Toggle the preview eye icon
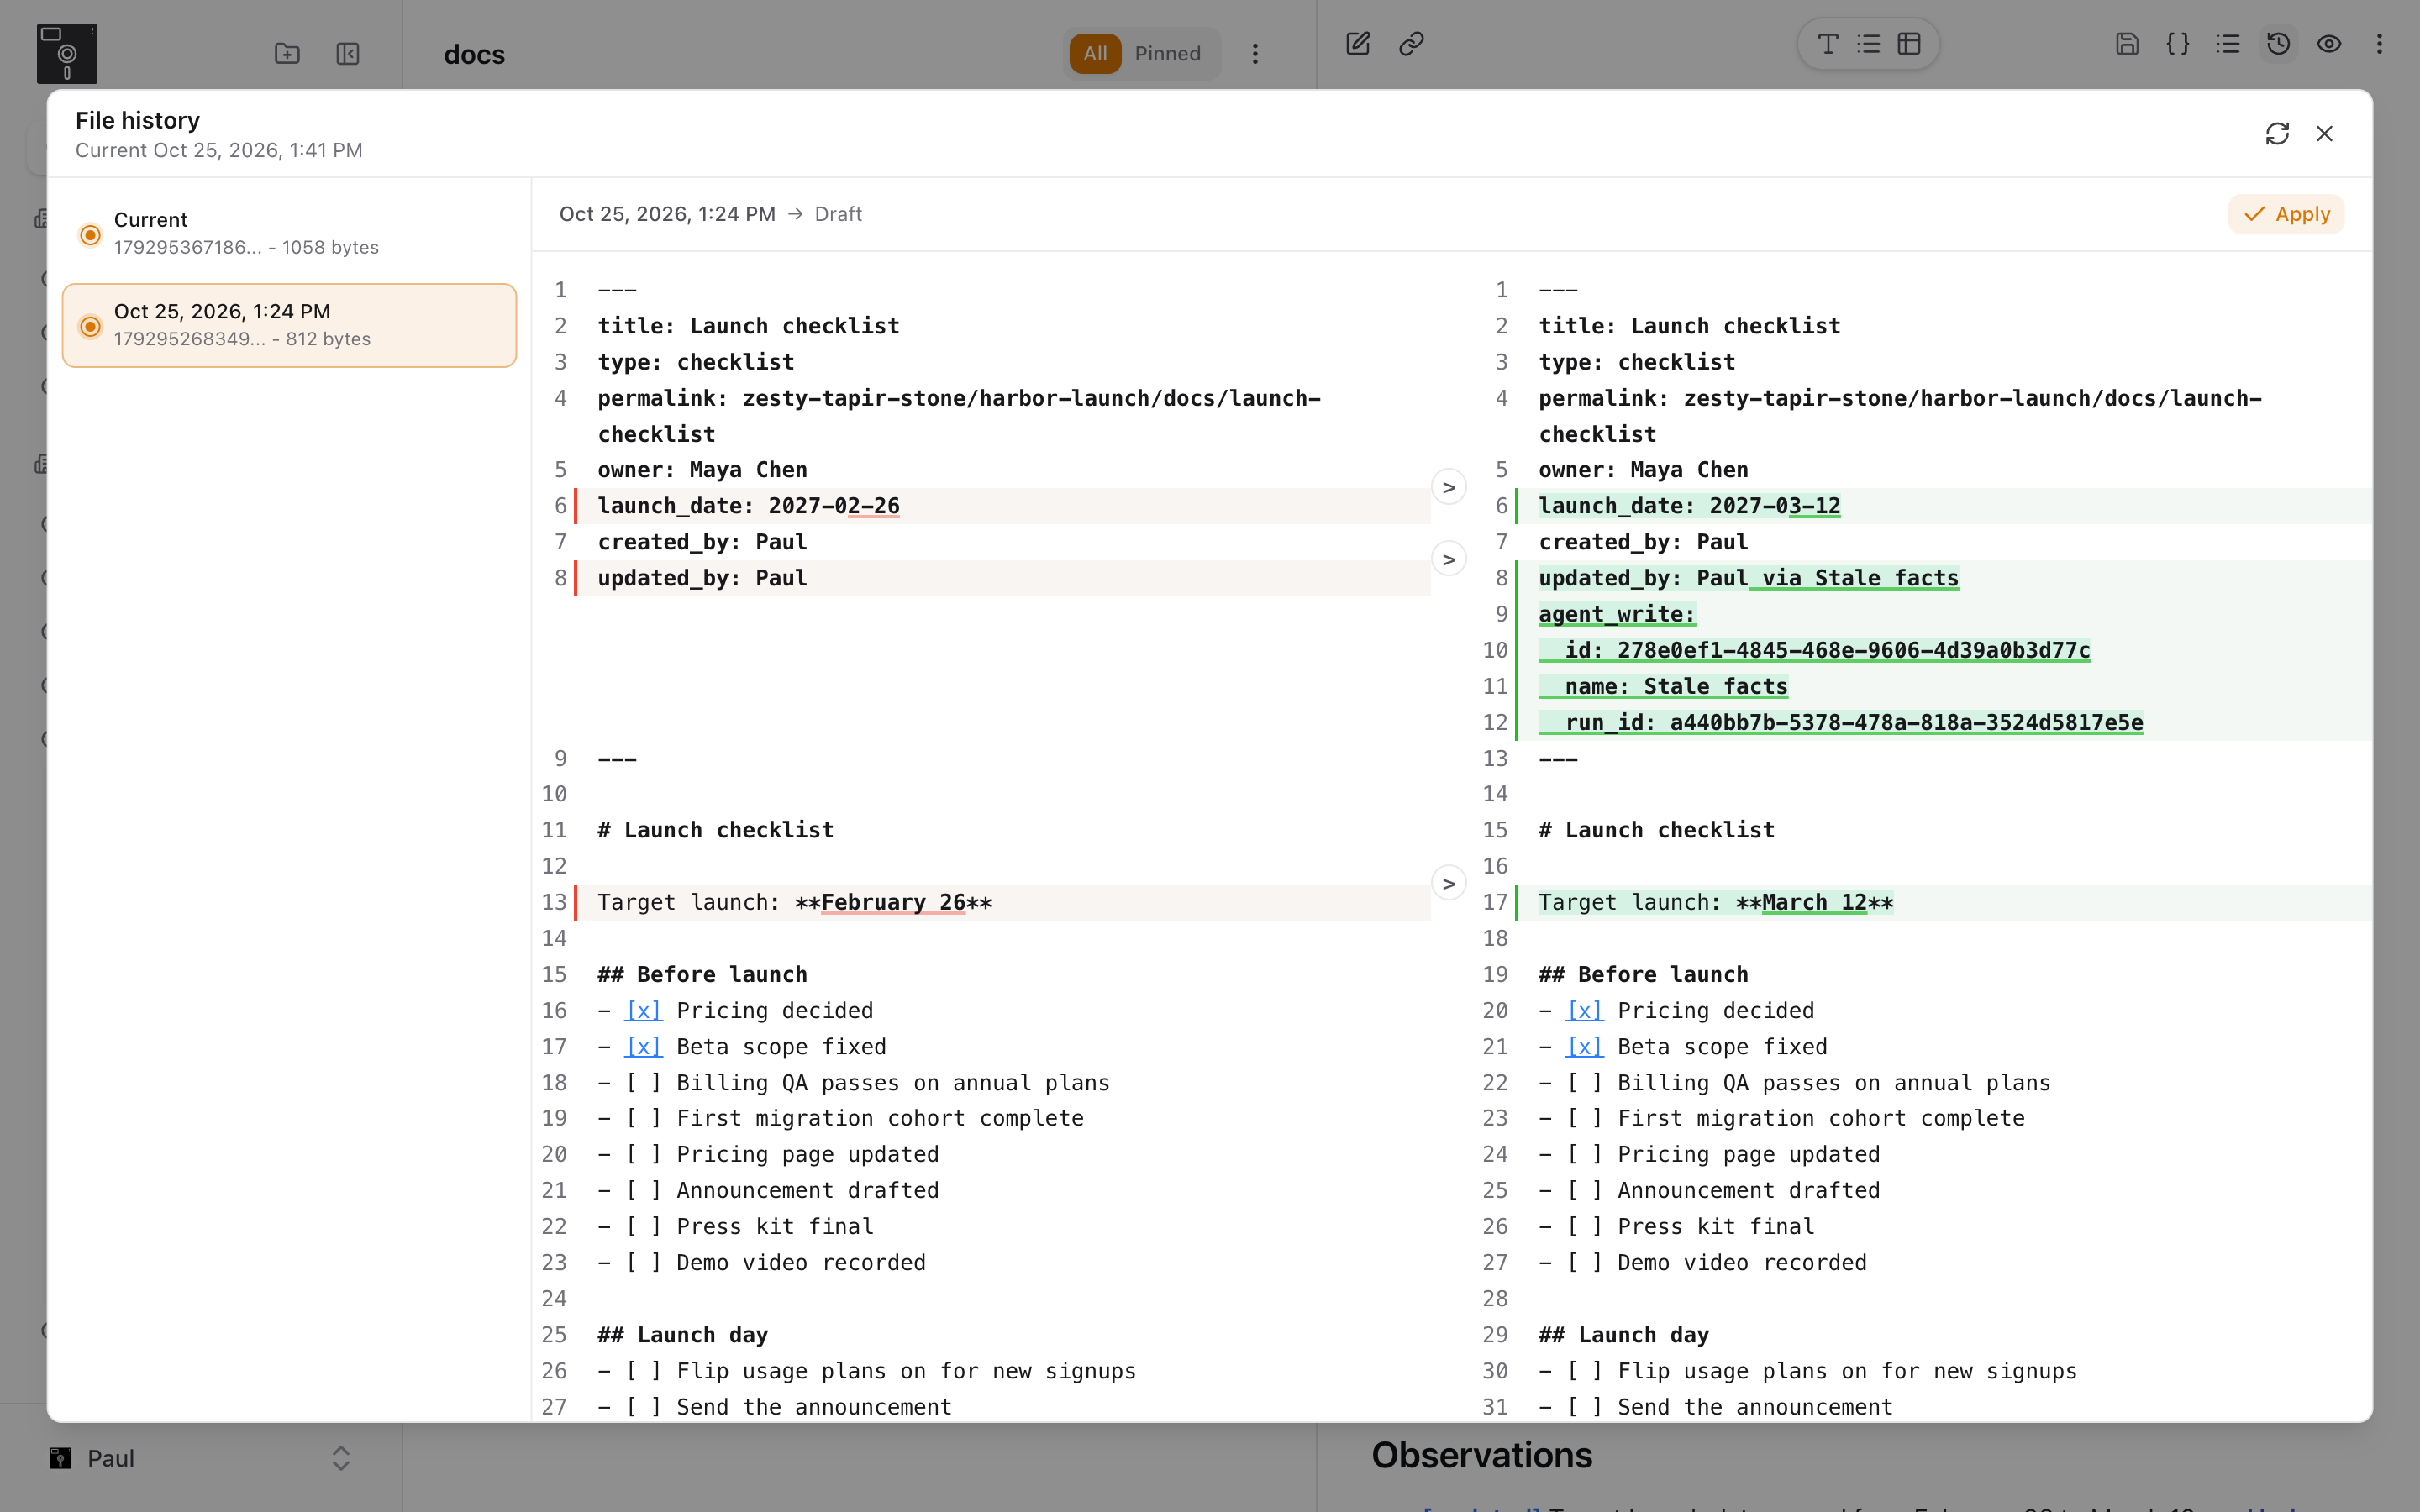 2329,44
